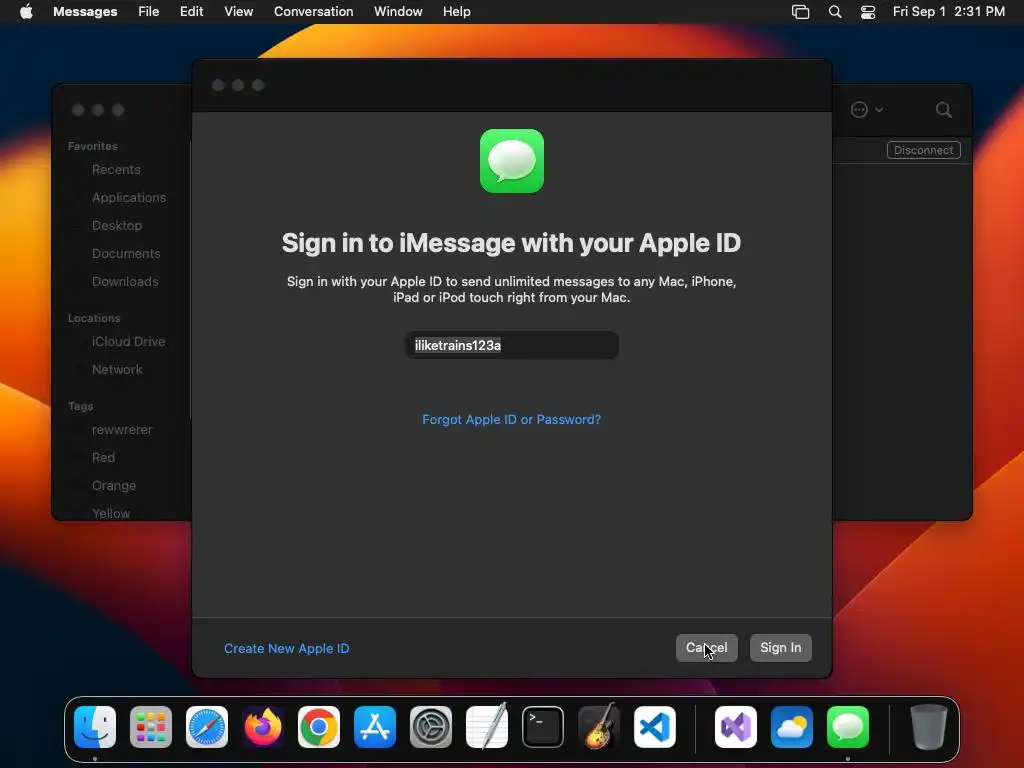Image resolution: width=1024 pixels, height=768 pixels.
Task: Open the Apple menu
Action: [x=26, y=11]
